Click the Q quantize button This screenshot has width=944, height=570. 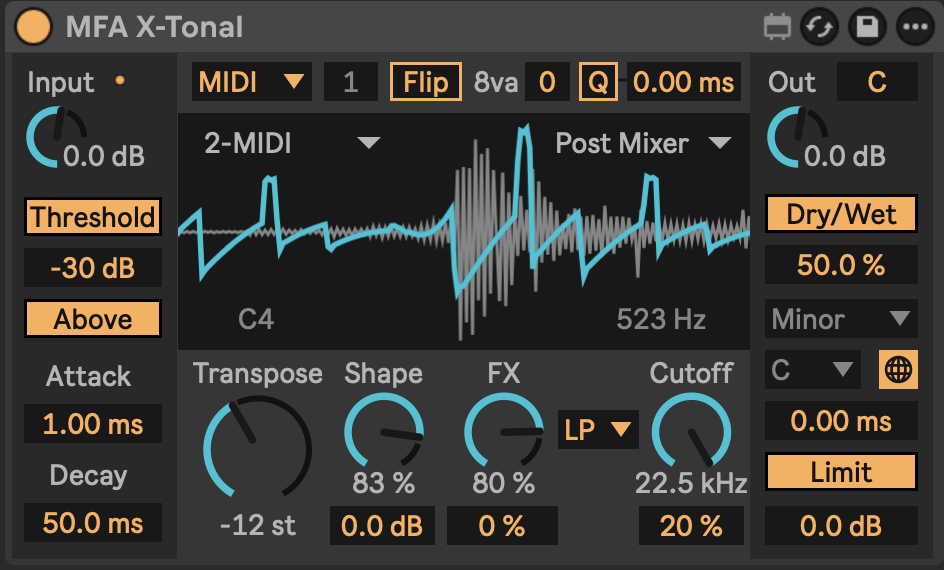click(597, 82)
